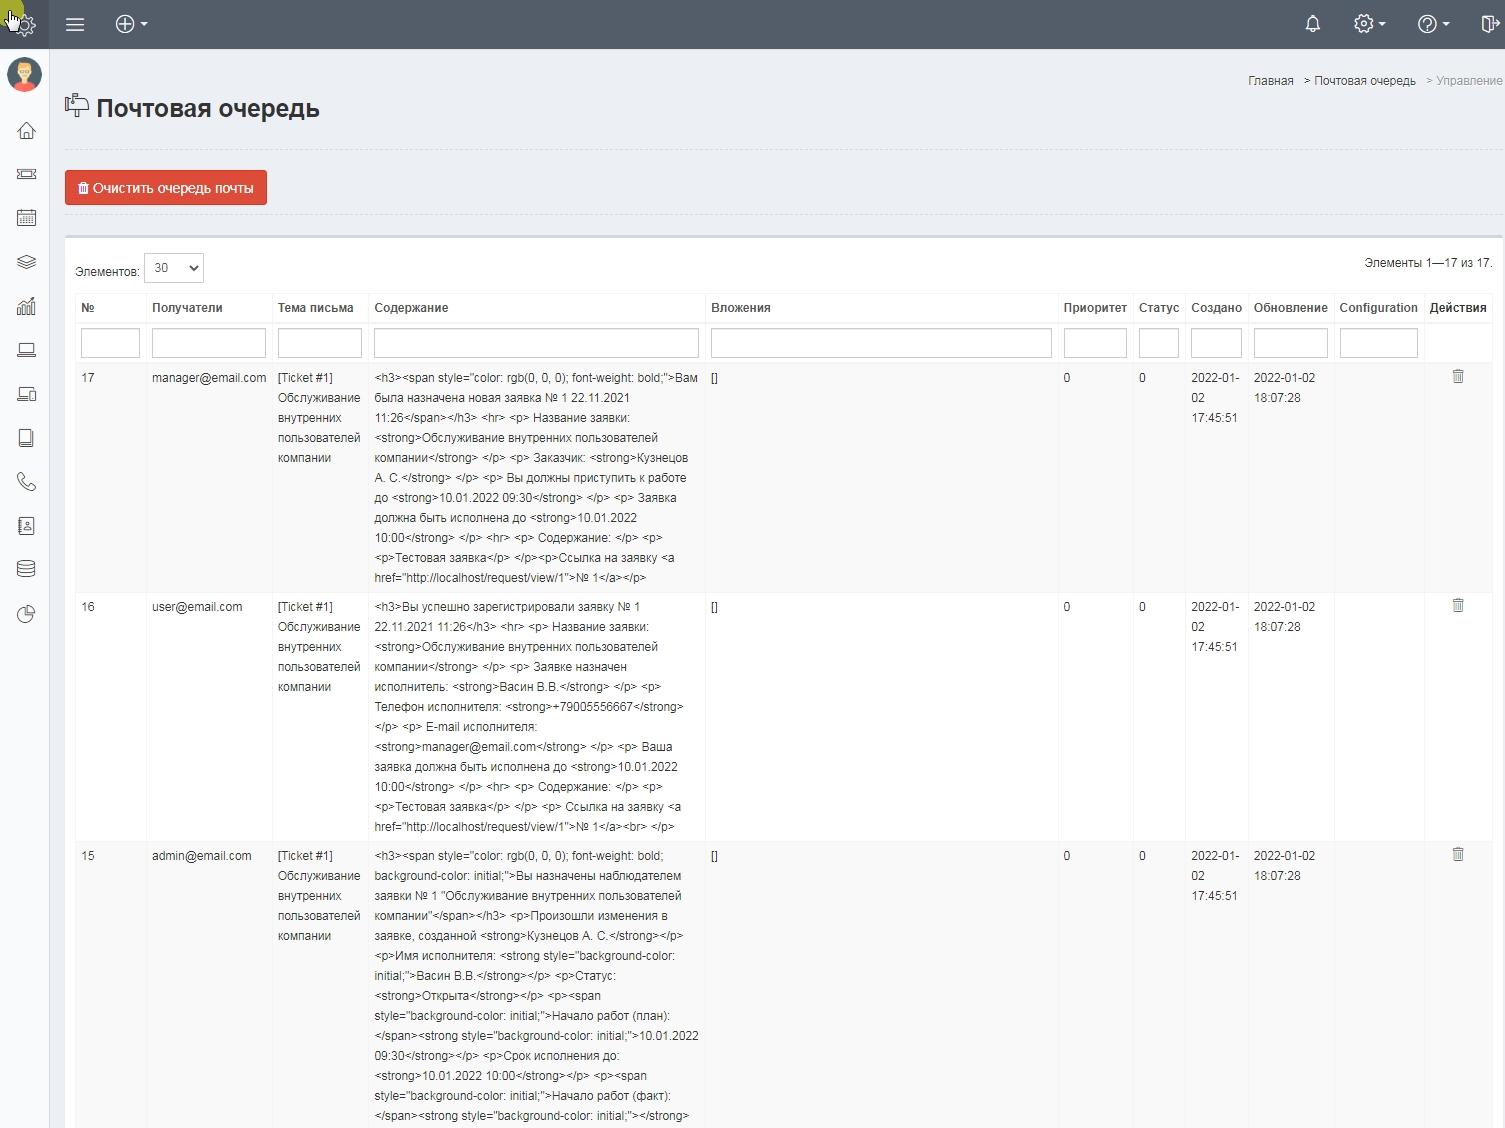
Task: Click the Содержание filter input field
Action: pos(536,343)
